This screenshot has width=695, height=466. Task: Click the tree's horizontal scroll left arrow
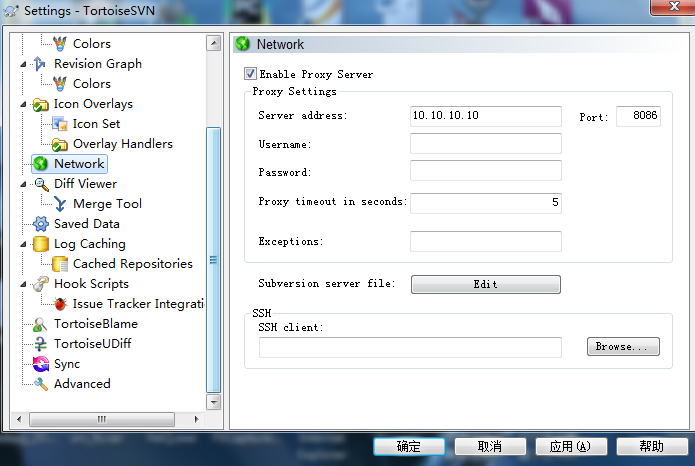[x=19, y=419]
